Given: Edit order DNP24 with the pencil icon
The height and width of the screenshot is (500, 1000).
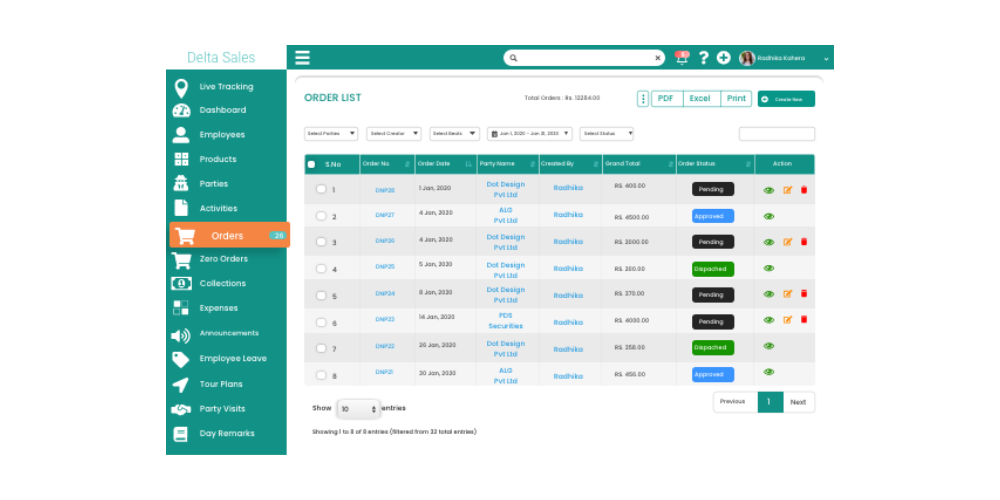Looking at the screenshot, I should point(788,294).
